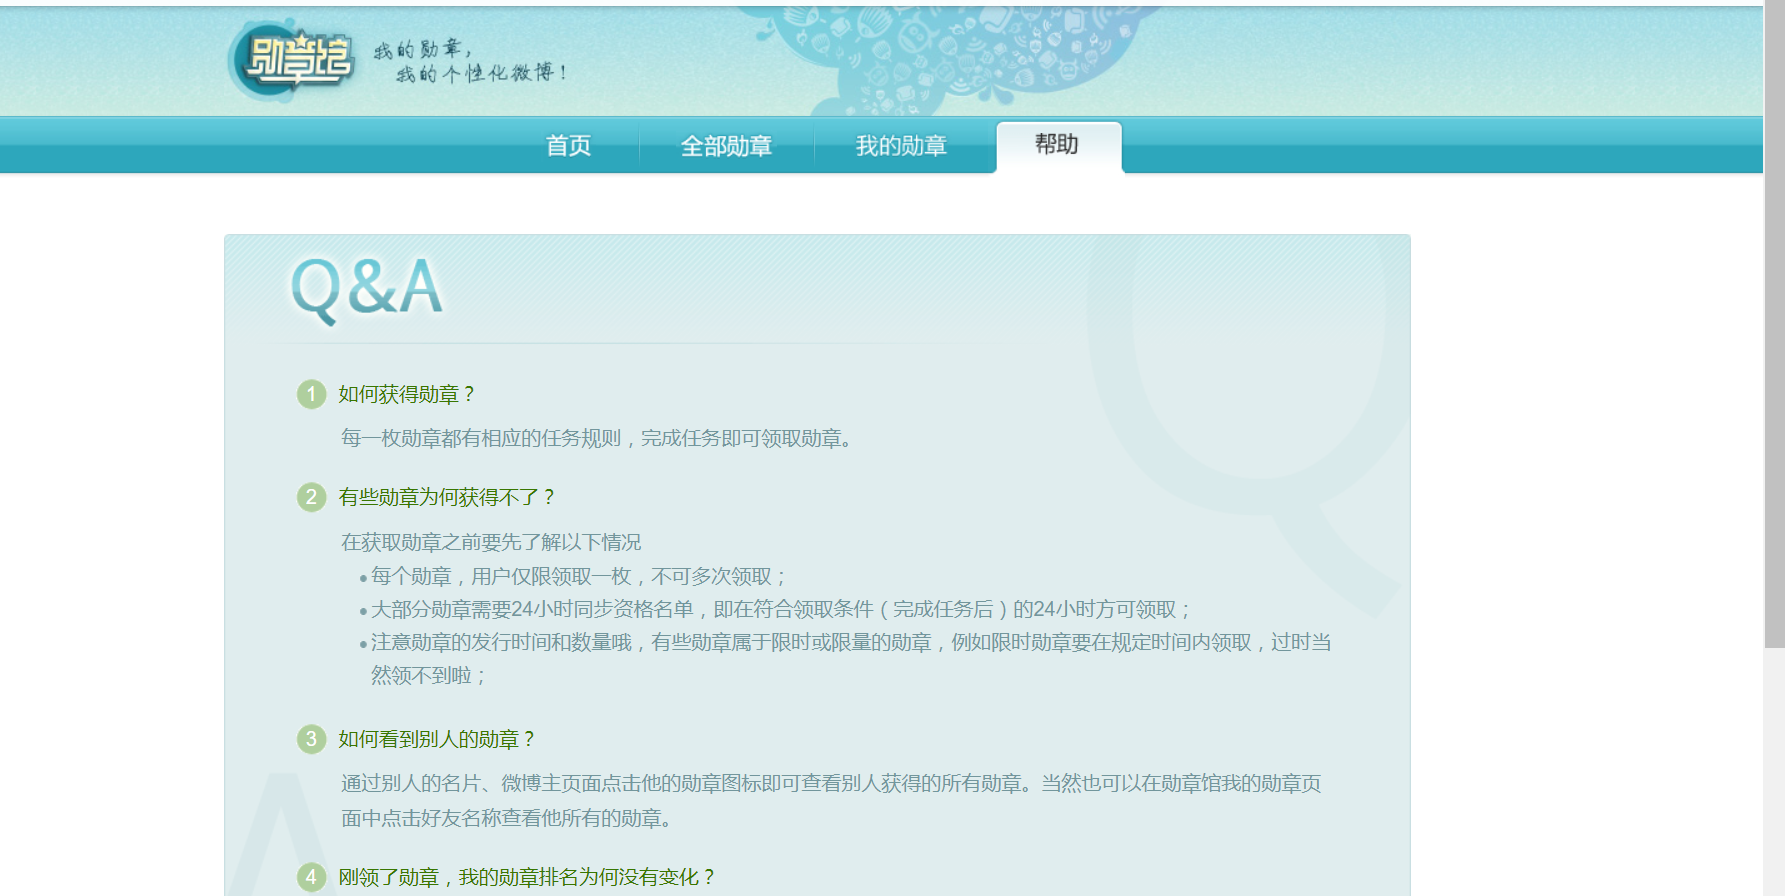The image size is (1785, 896).
Task: Click the number 4 question badge
Action: pyautogui.click(x=311, y=877)
